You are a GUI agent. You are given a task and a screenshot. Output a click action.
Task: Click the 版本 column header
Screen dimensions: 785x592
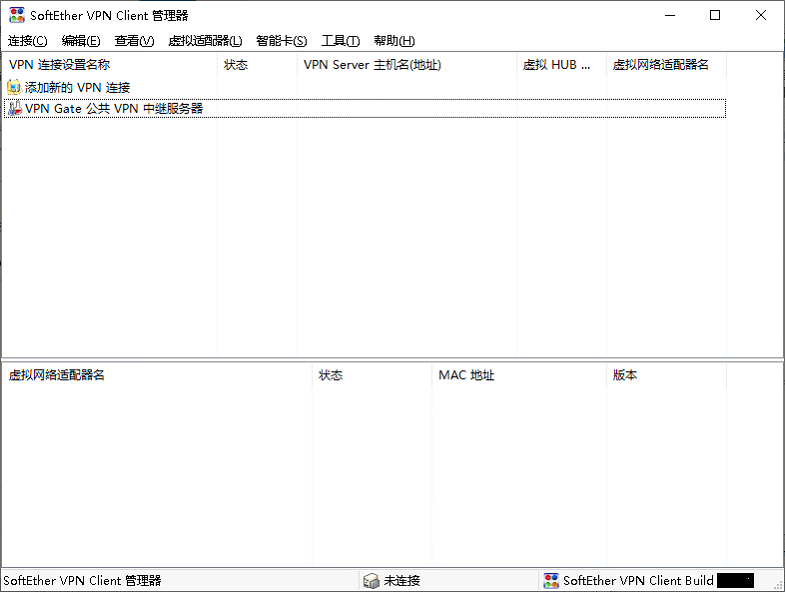pos(666,375)
